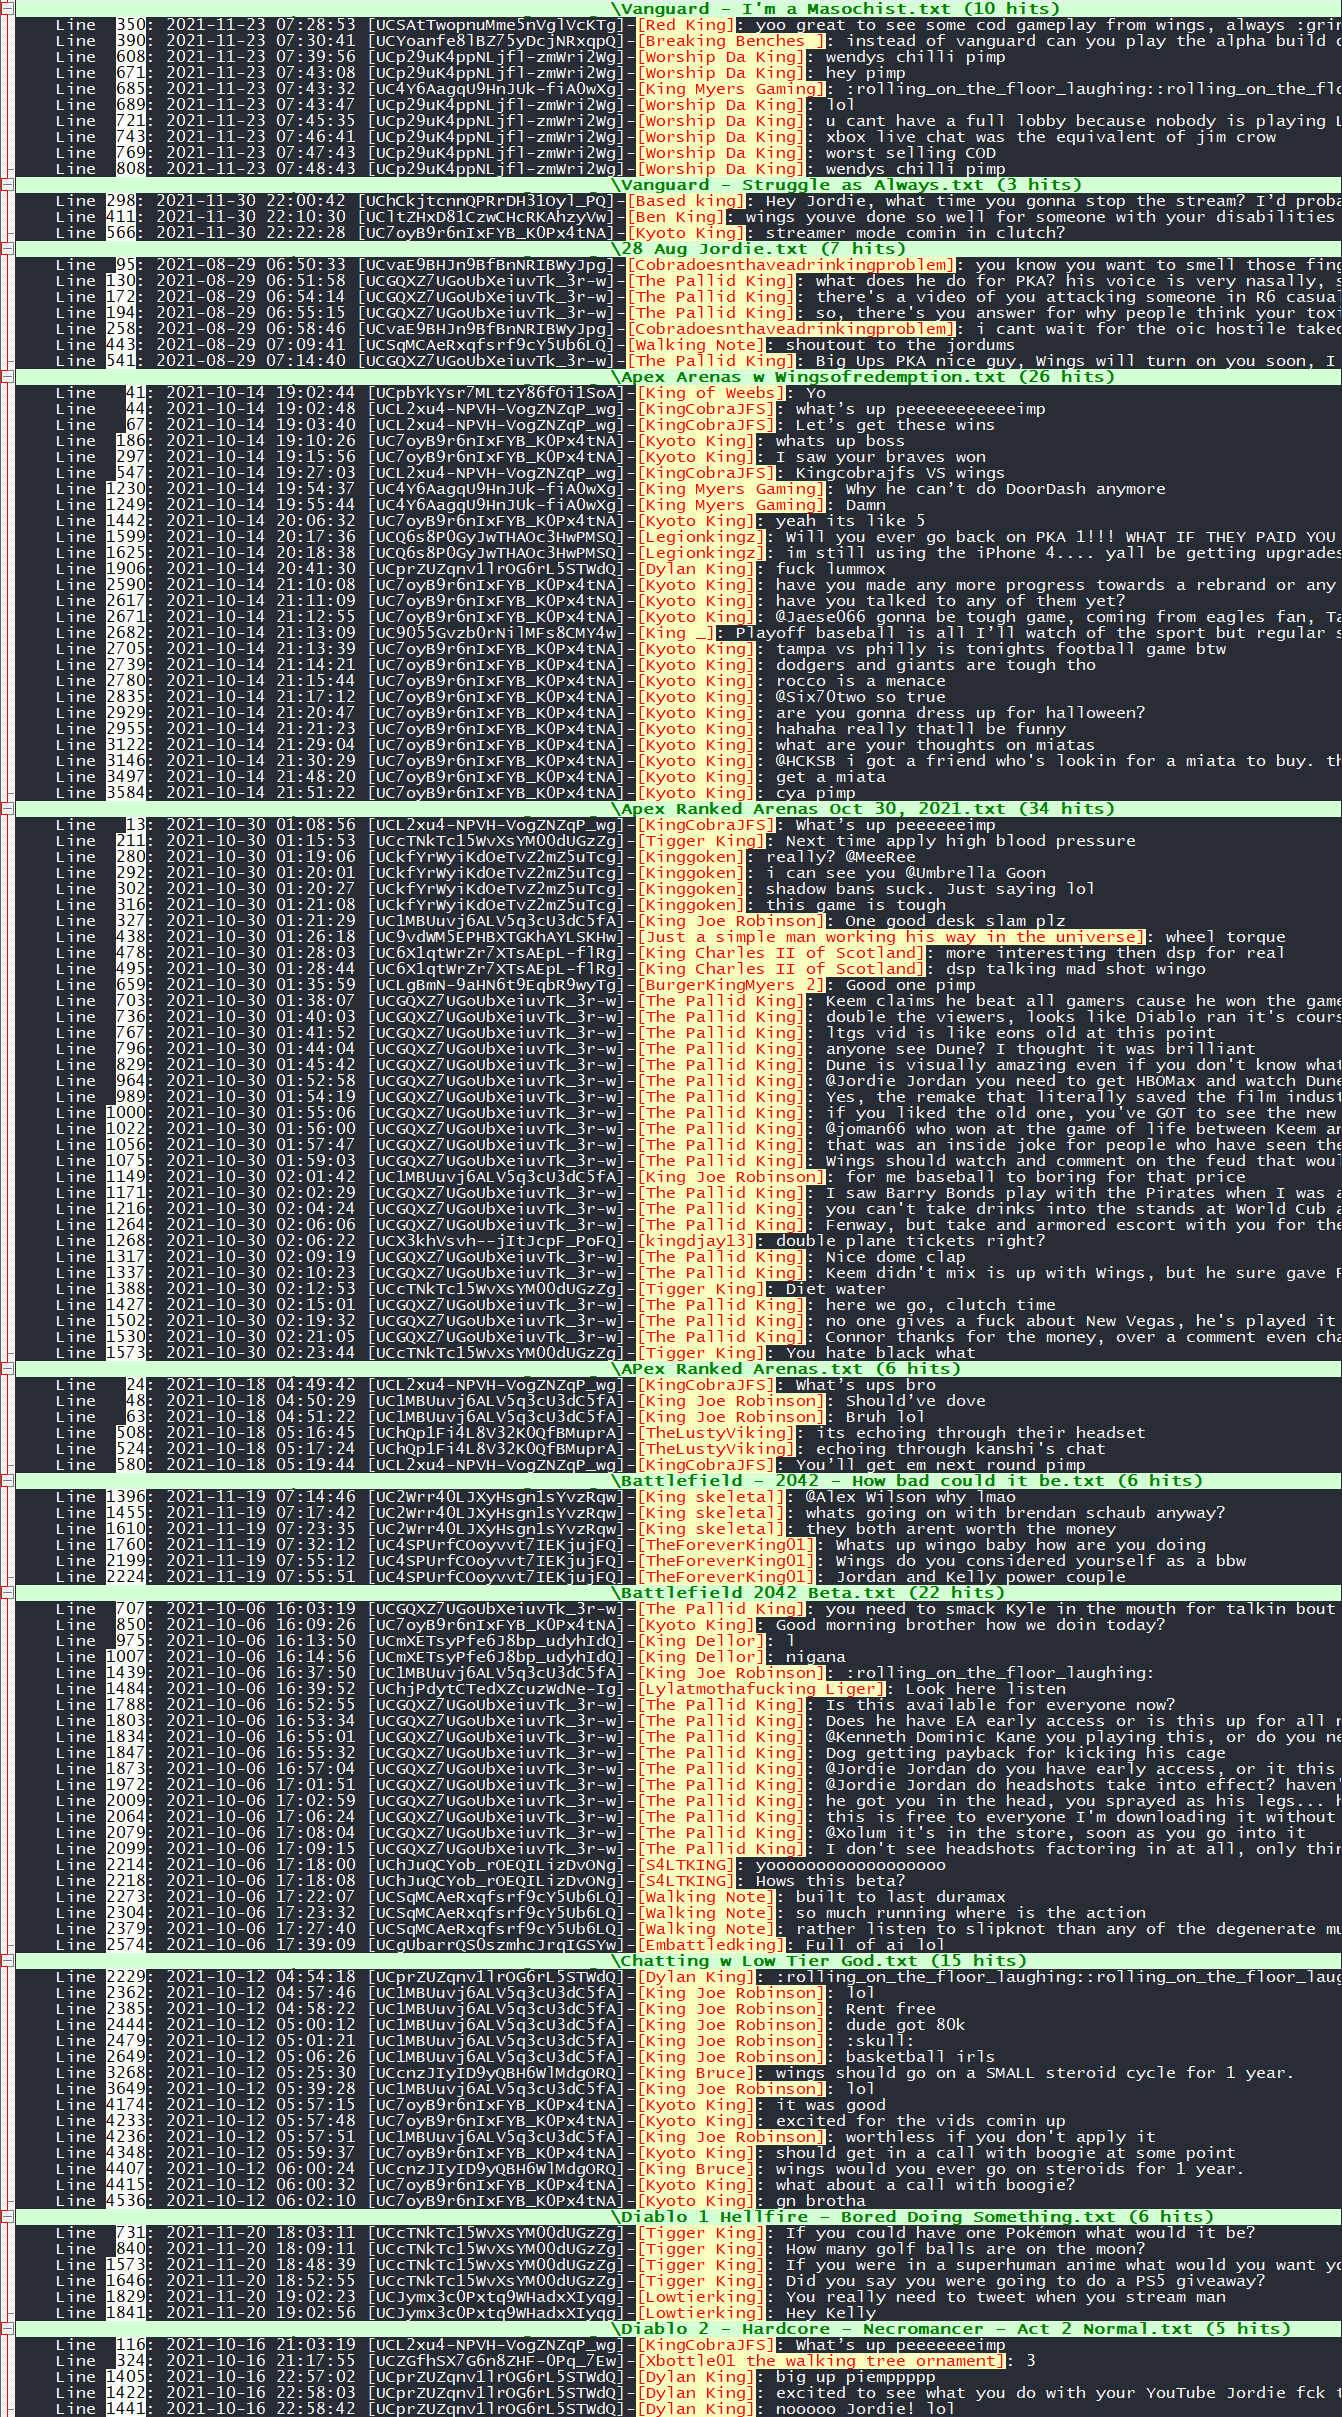This screenshot has width=1342, height=2417.
Task: Select the 'One good desk slam plz' line
Action: tap(678, 921)
